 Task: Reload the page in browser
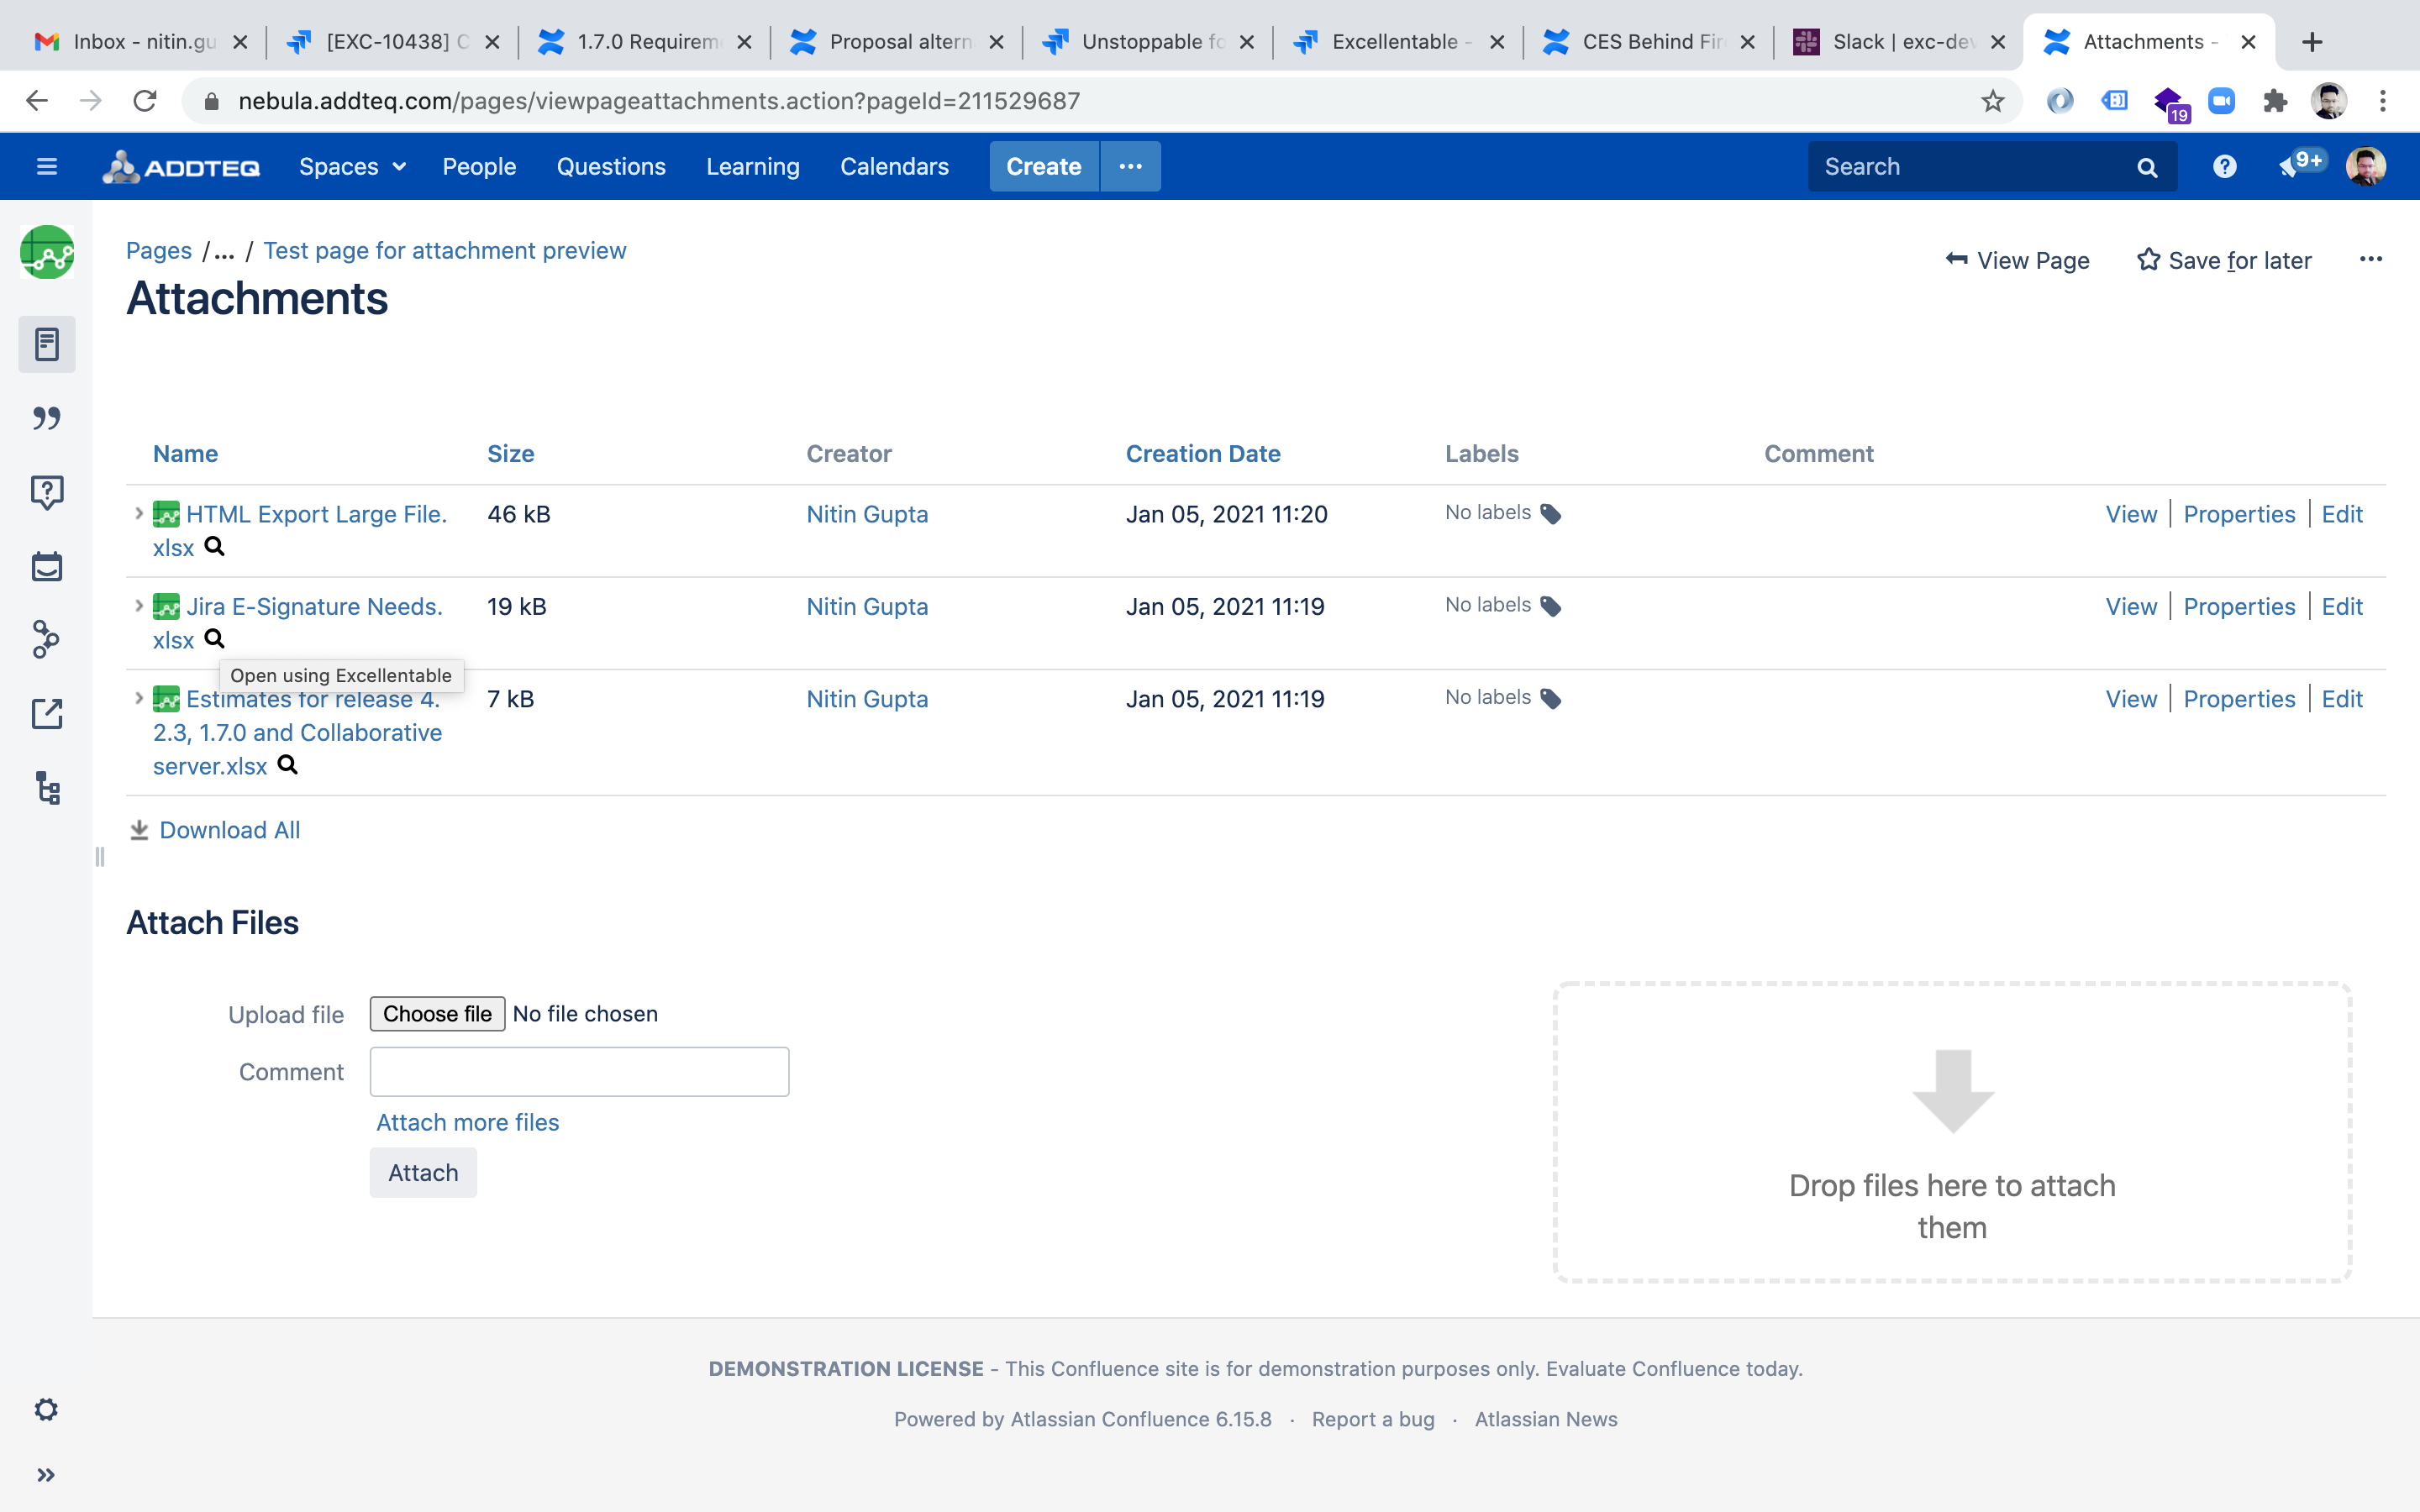tap(145, 101)
